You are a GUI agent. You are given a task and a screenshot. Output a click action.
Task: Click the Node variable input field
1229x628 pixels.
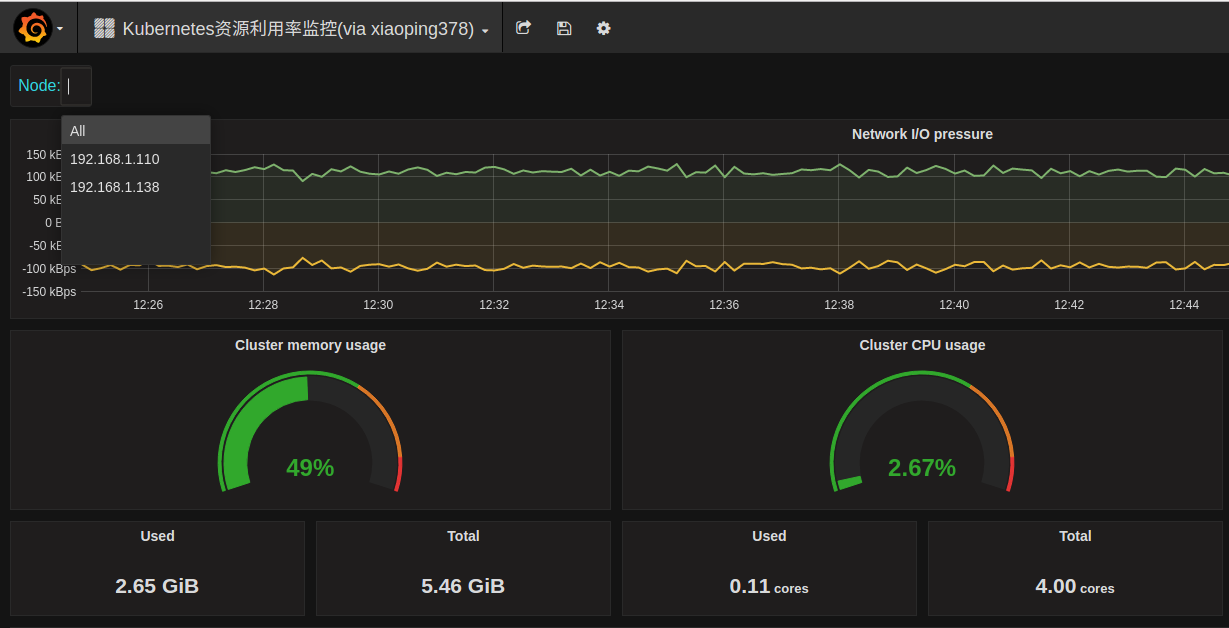click(x=76, y=86)
